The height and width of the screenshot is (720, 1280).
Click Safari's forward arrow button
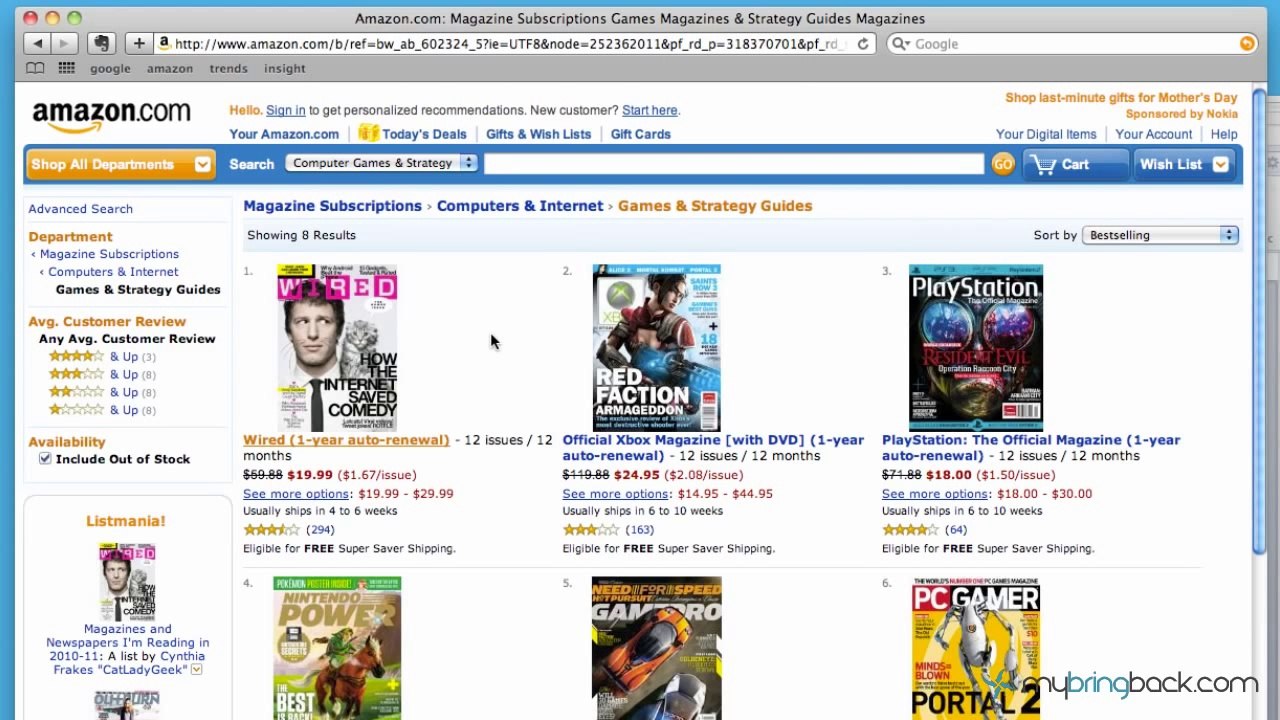pyautogui.click(x=64, y=43)
